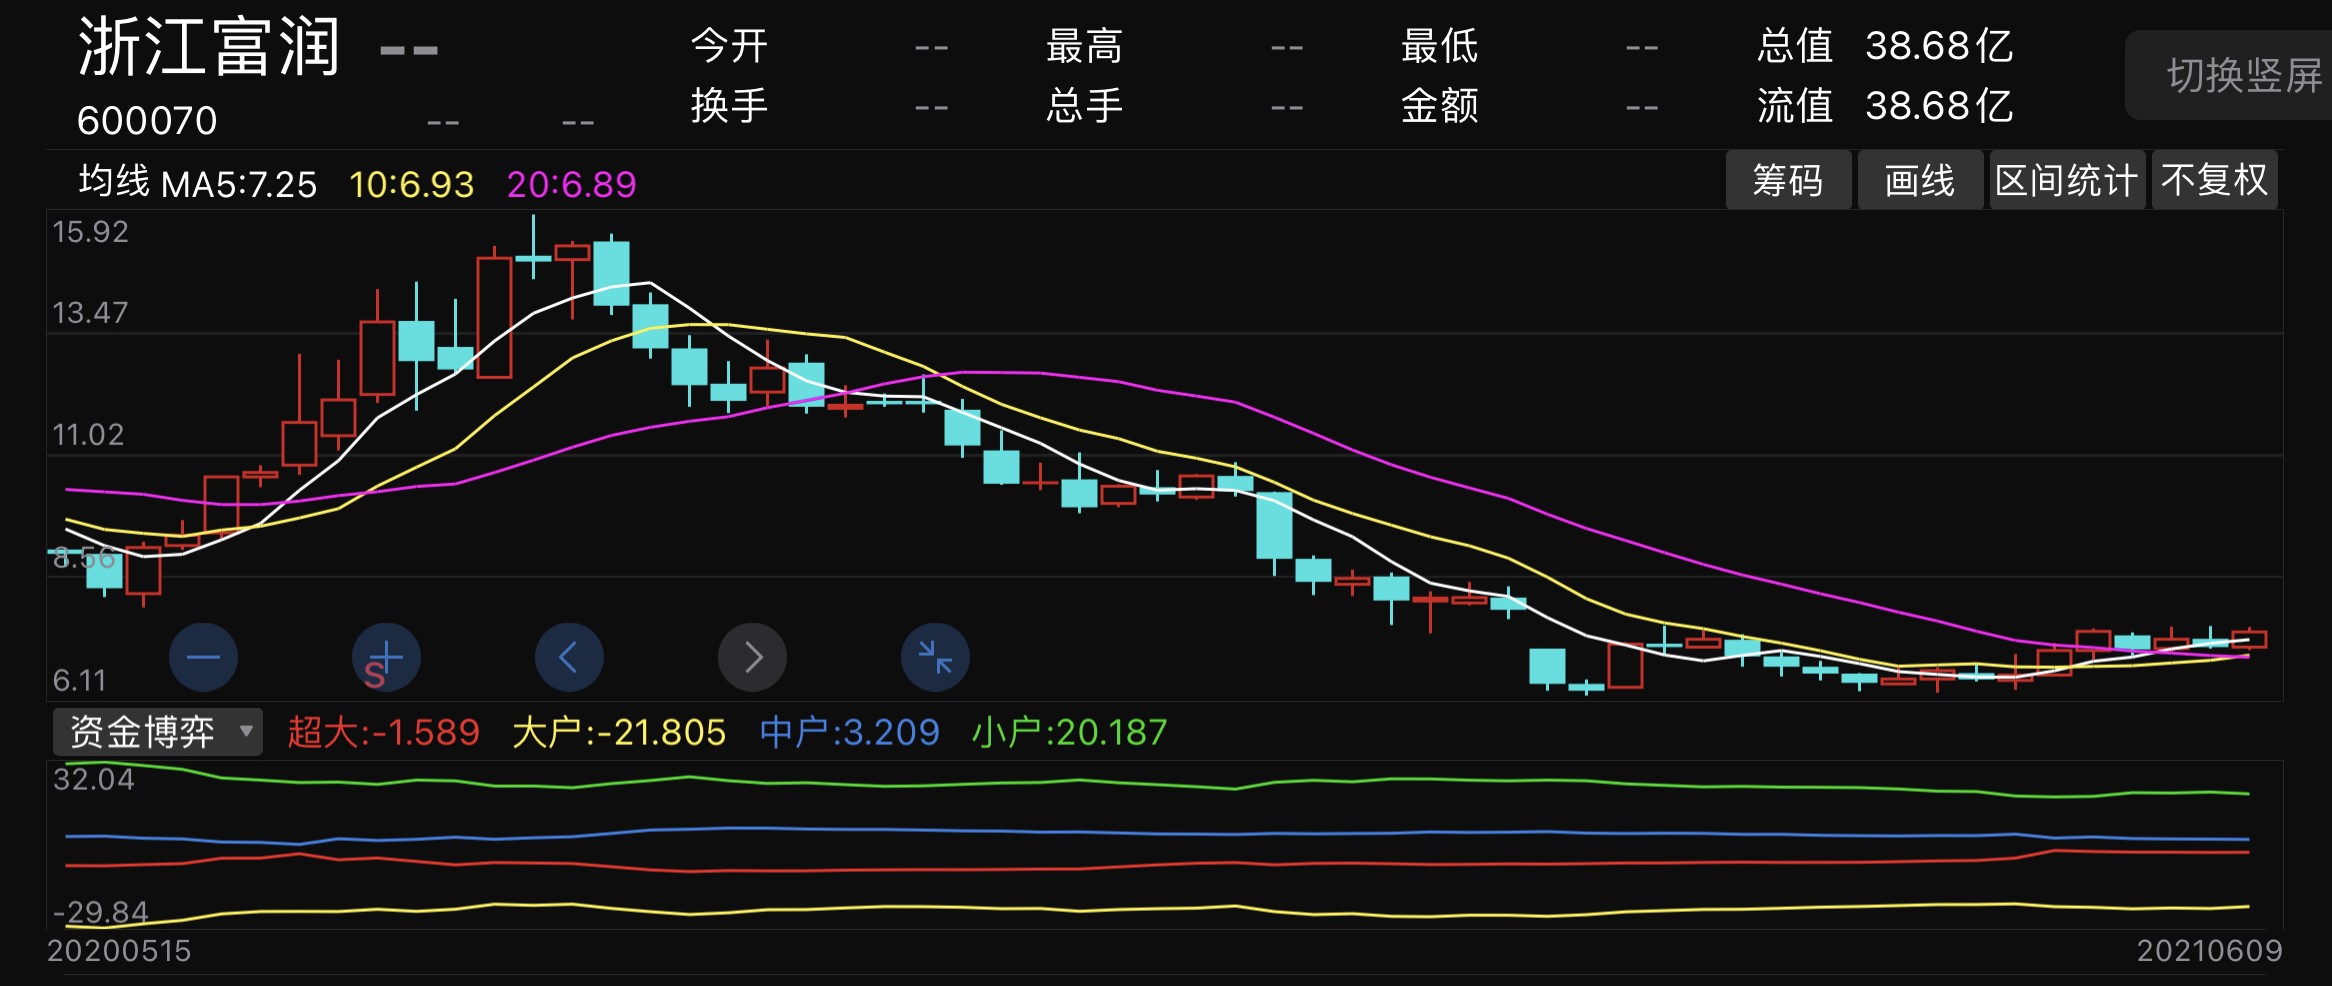This screenshot has height=986, width=2332.
Task: Tap the end date 20210609 on axis
Action: point(2210,951)
